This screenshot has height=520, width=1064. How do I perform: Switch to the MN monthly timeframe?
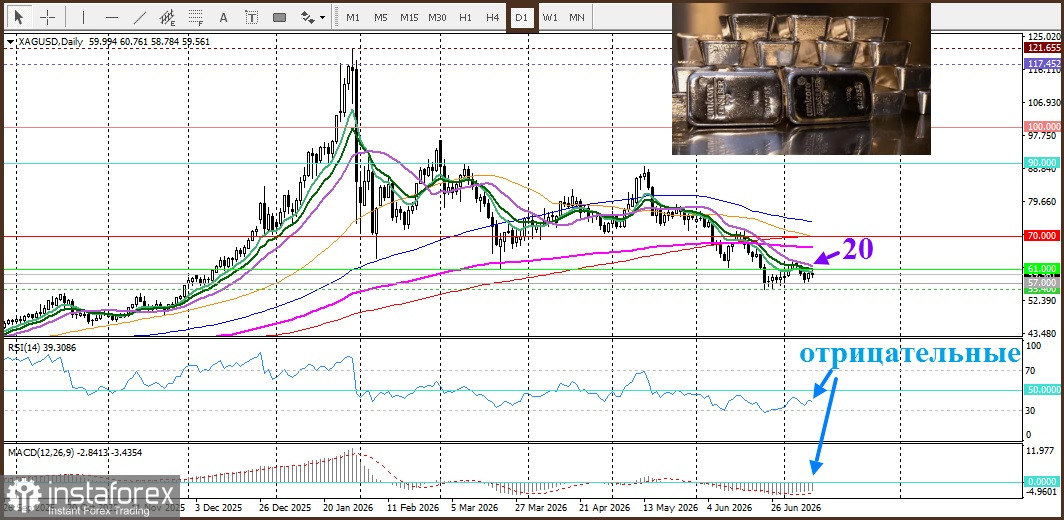(577, 17)
